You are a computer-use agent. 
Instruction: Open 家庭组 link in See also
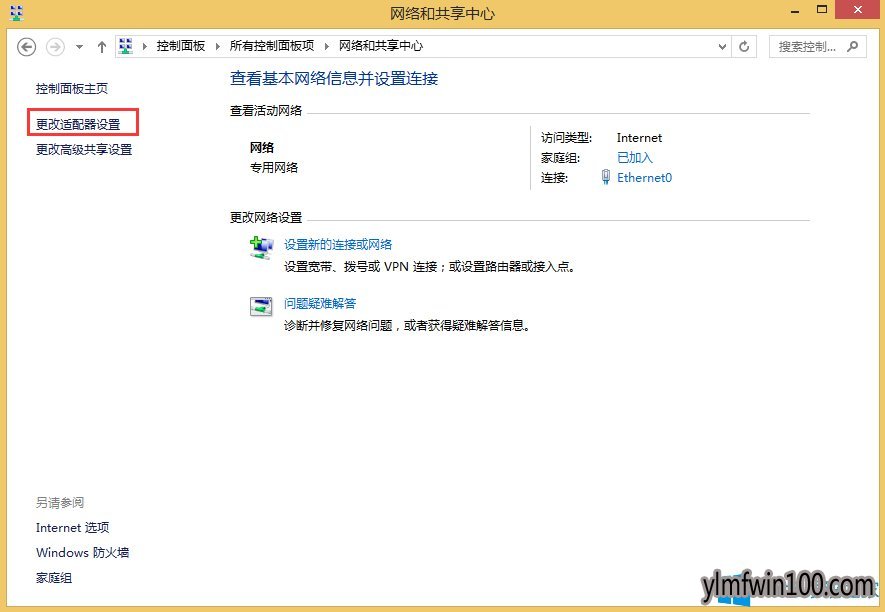(x=54, y=578)
